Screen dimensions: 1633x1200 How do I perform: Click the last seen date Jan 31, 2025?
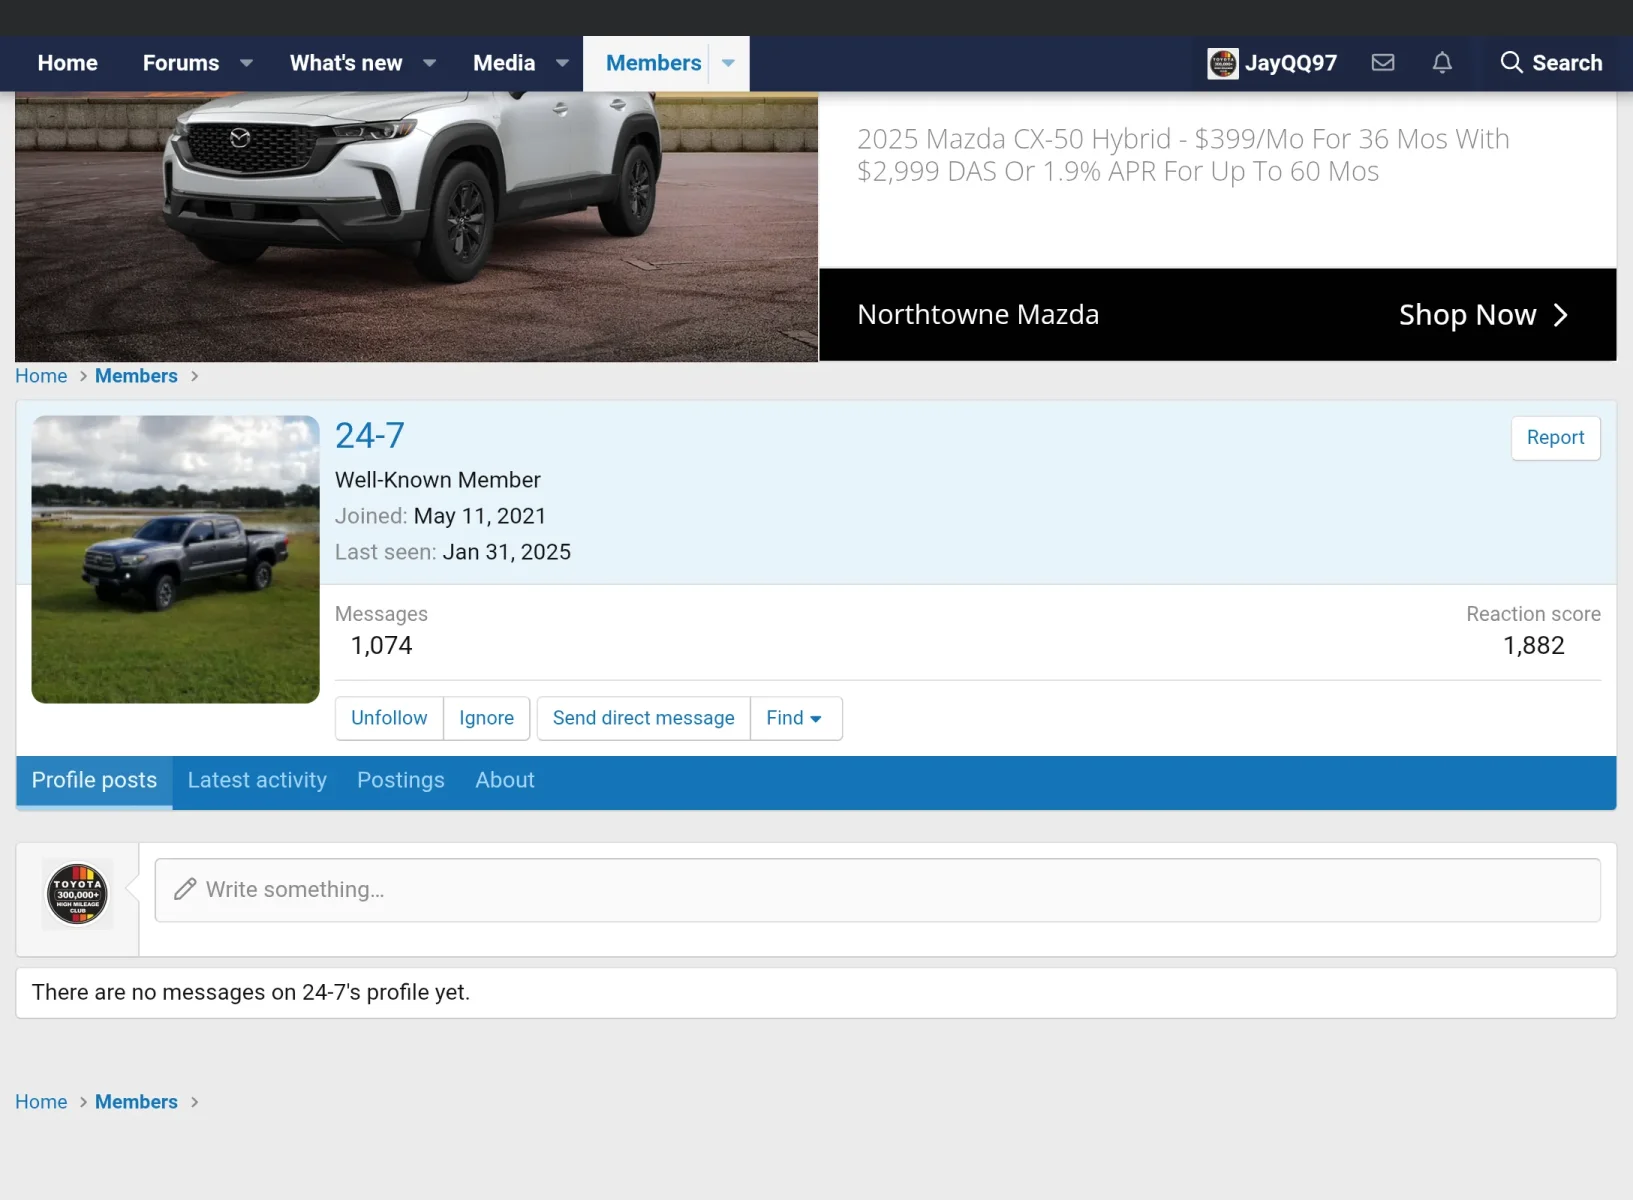[507, 552]
